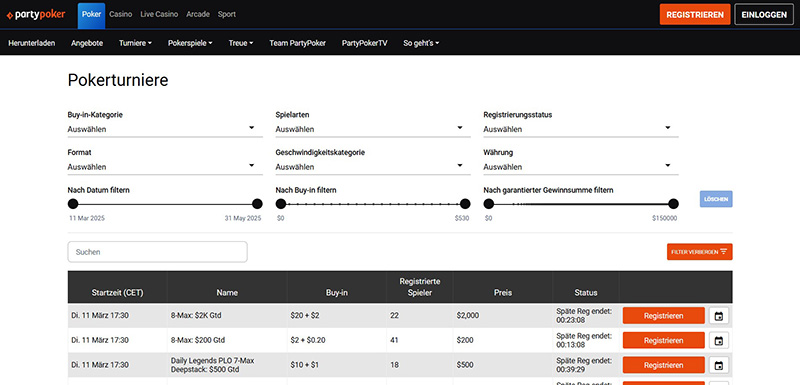Image resolution: width=800 pixels, height=385 pixels.
Task: Click the EINLOGGEN button
Action: pos(764,15)
